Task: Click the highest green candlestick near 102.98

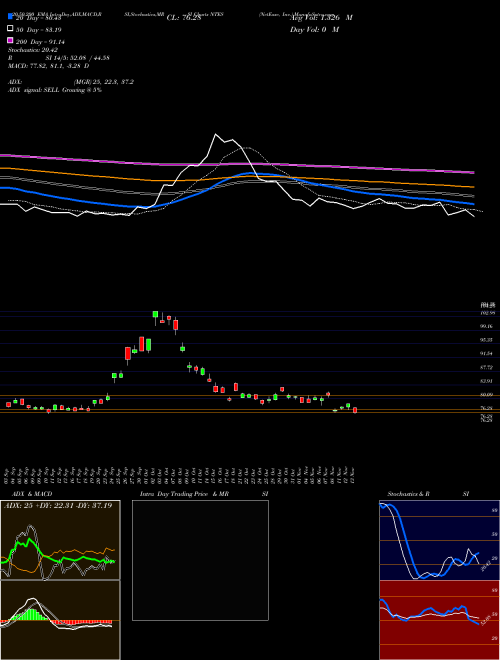Action: (x=155, y=315)
